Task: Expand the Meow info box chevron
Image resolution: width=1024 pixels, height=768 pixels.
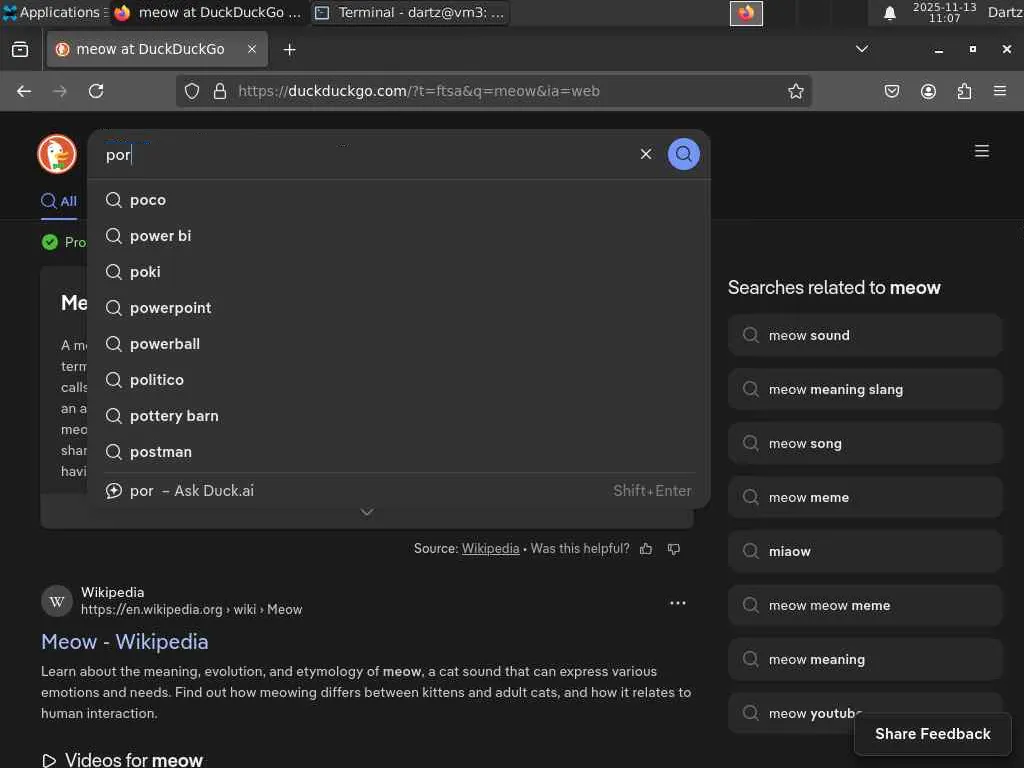Action: pyautogui.click(x=367, y=512)
